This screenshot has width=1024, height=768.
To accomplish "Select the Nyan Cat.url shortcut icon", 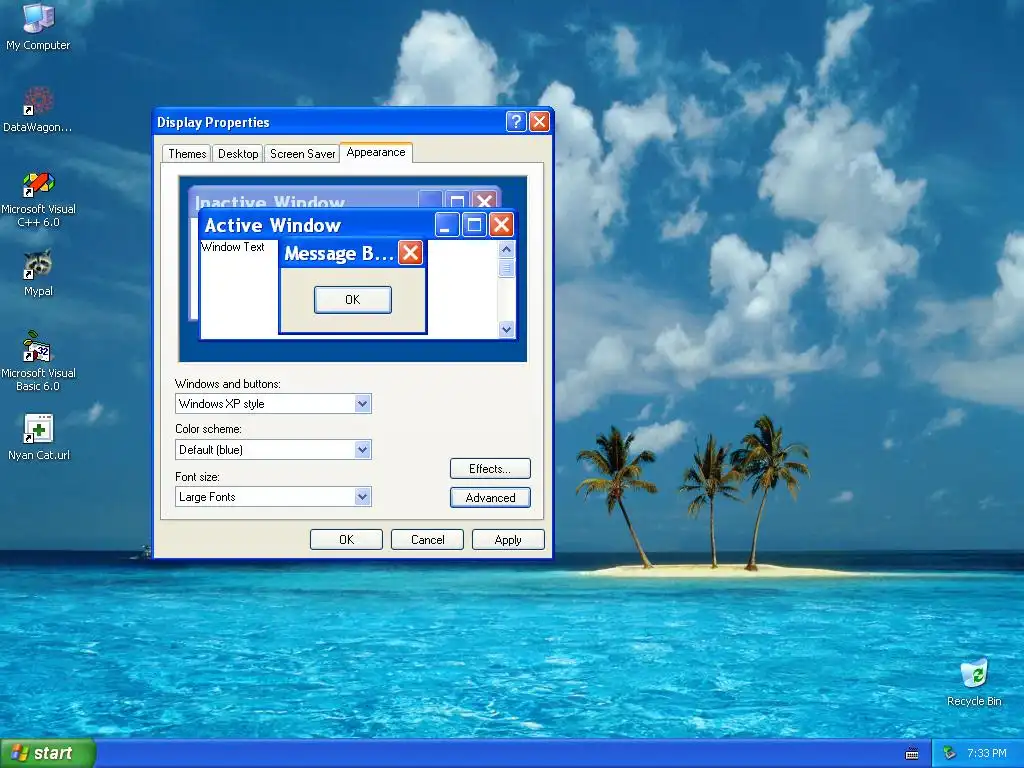I will point(38,437).
